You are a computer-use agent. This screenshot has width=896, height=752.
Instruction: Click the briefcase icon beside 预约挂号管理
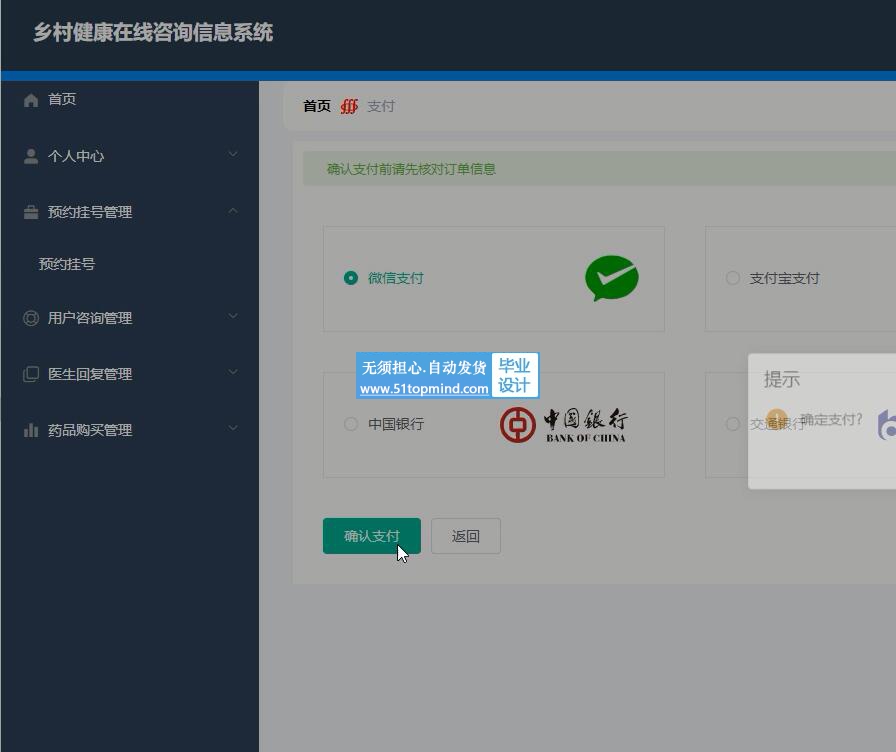[31, 212]
